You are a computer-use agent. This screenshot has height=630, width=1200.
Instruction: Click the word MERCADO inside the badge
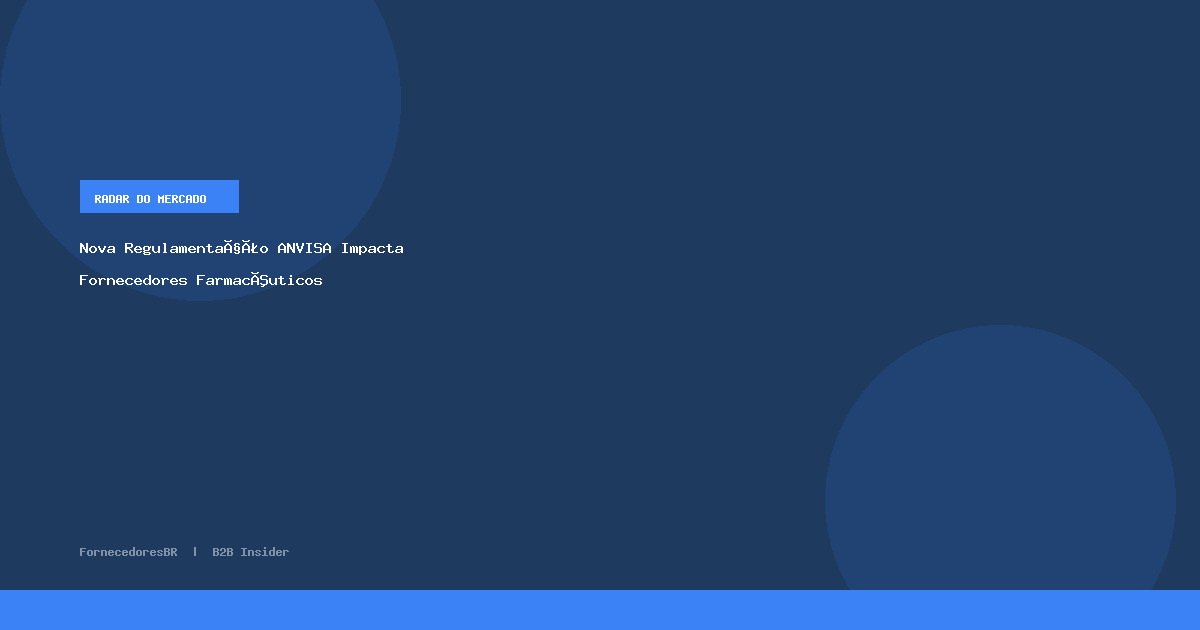(182, 199)
